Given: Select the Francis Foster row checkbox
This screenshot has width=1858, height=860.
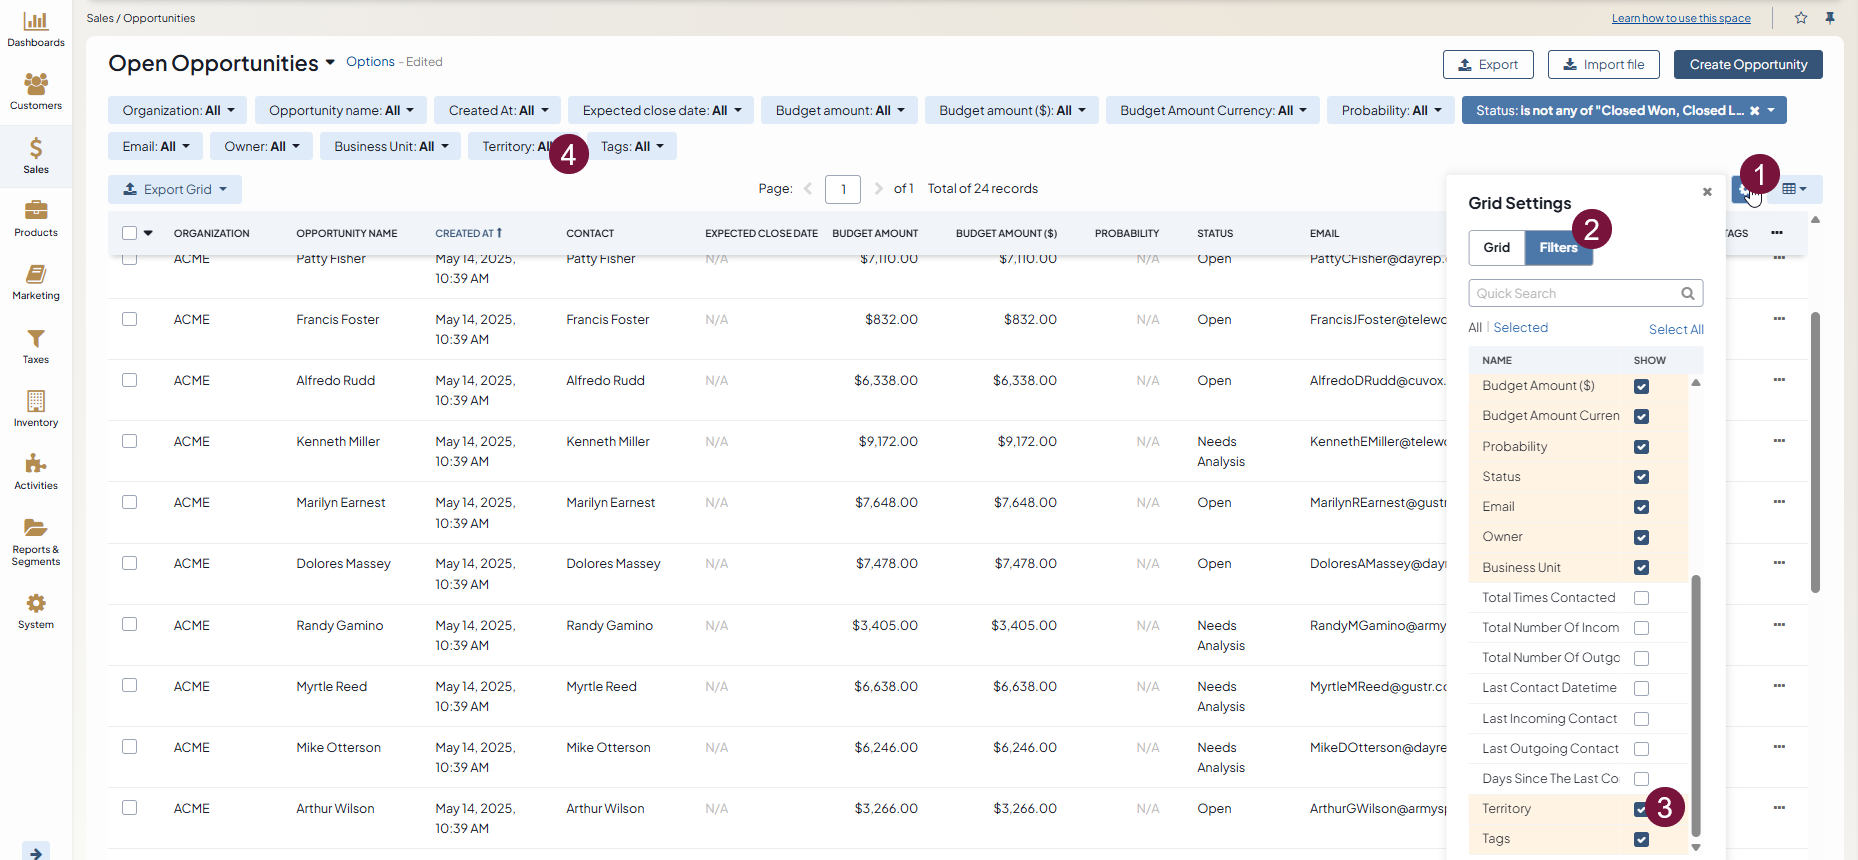Looking at the screenshot, I should [x=130, y=319].
